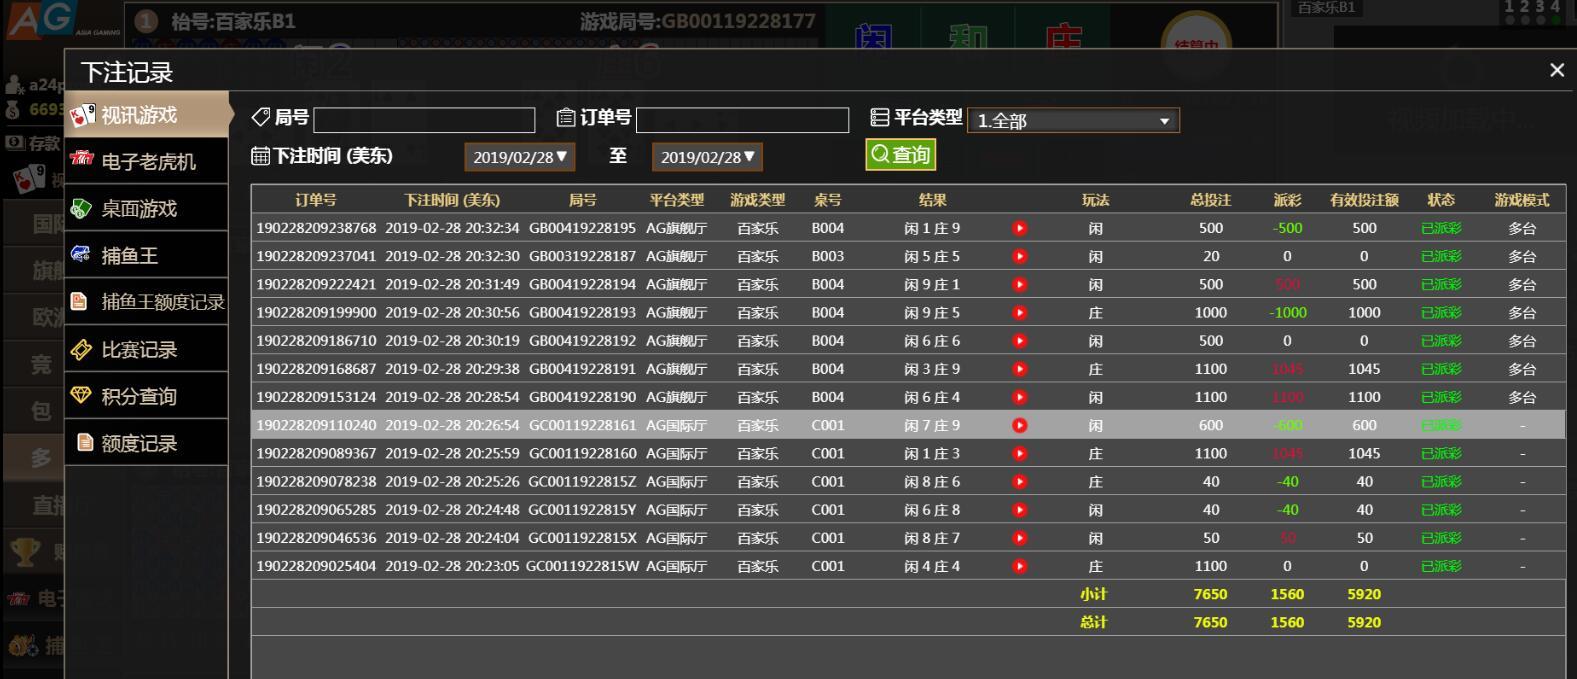Play replay for order 190228209222421
Viewport: 1577px width, 679px height.
(x=1019, y=284)
